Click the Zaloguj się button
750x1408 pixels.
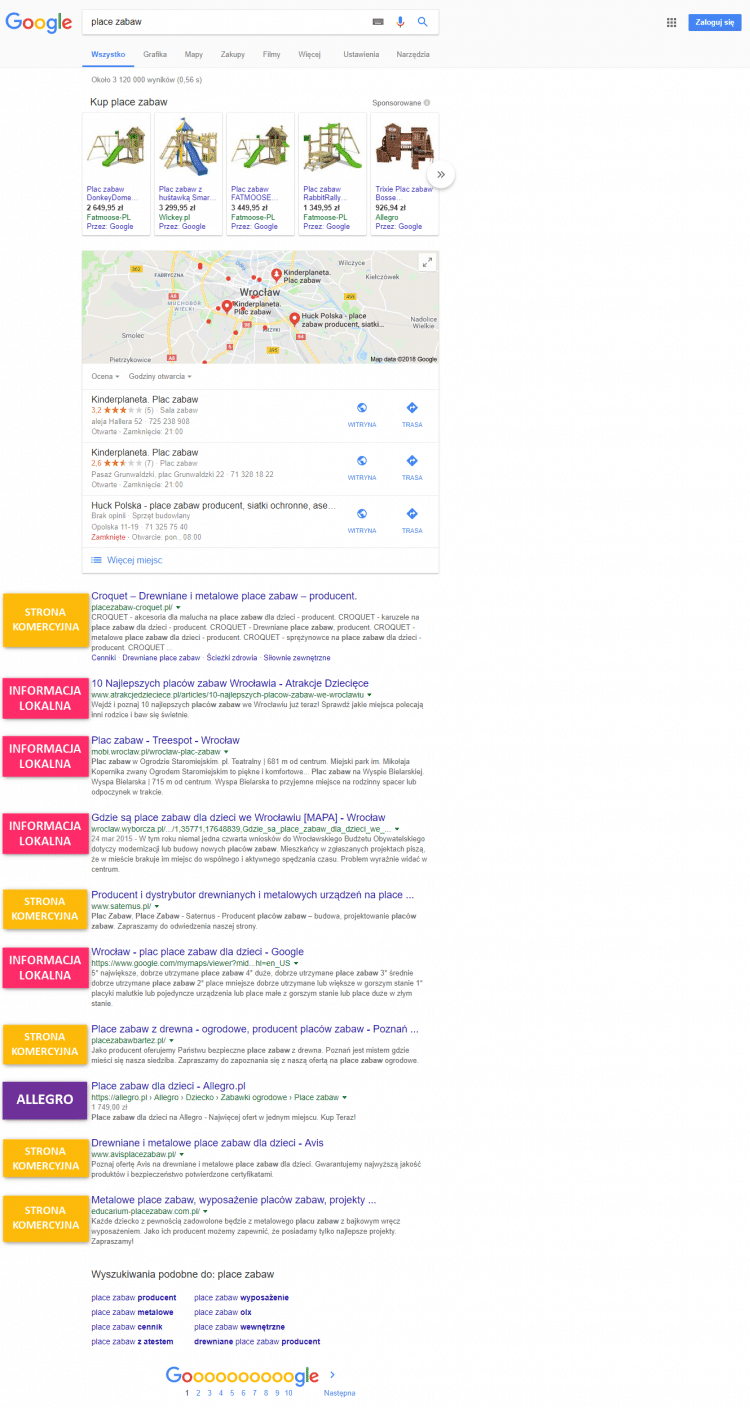(715, 22)
